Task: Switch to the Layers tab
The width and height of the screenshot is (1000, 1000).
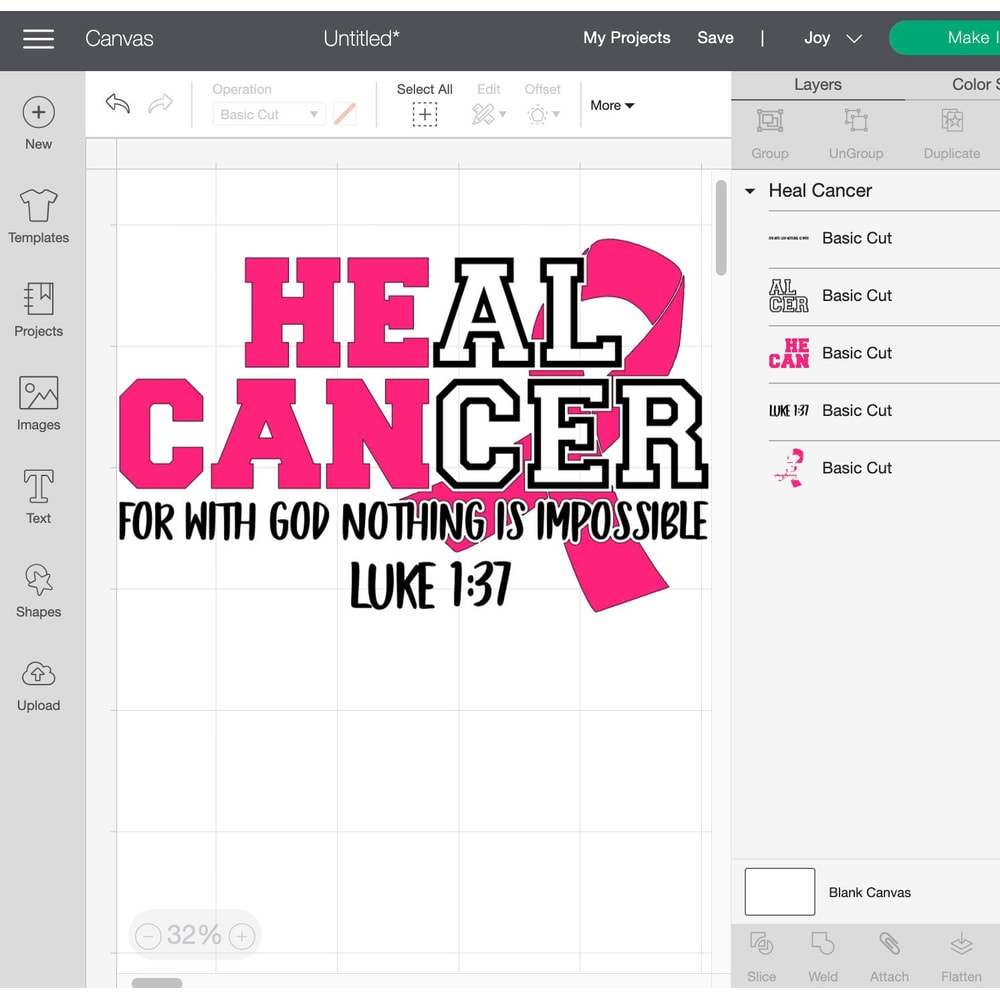Action: coord(818,85)
